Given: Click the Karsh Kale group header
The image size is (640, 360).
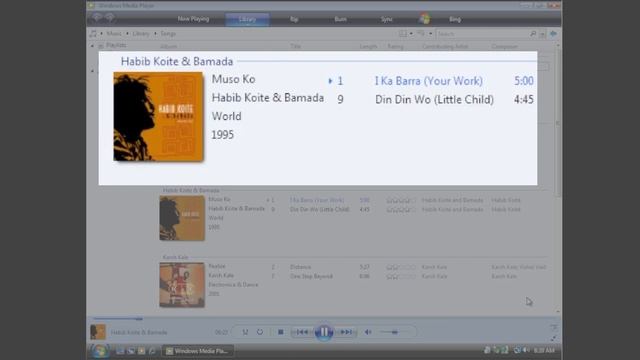Looking at the screenshot, I should [175, 257].
